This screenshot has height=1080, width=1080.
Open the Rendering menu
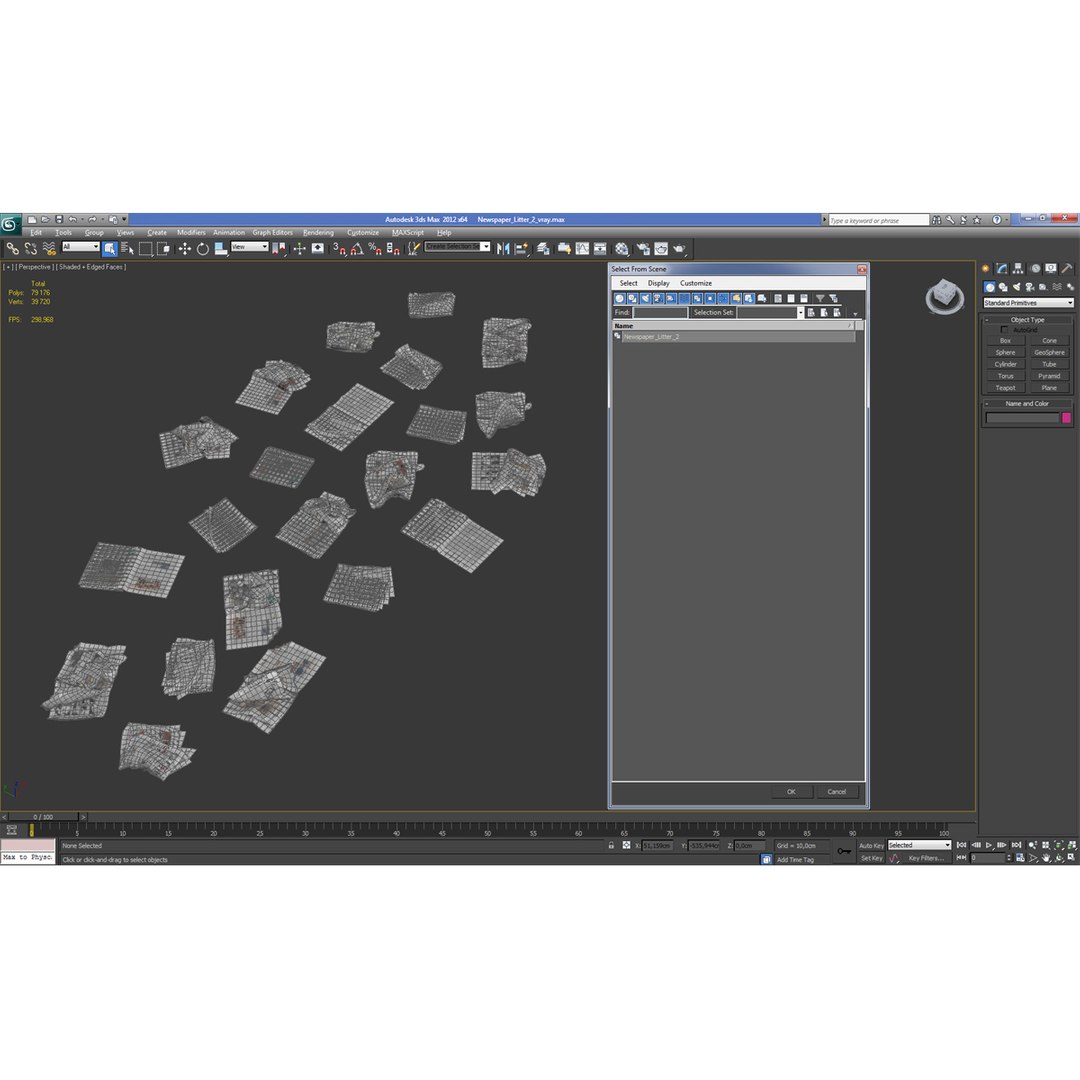[x=318, y=233]
